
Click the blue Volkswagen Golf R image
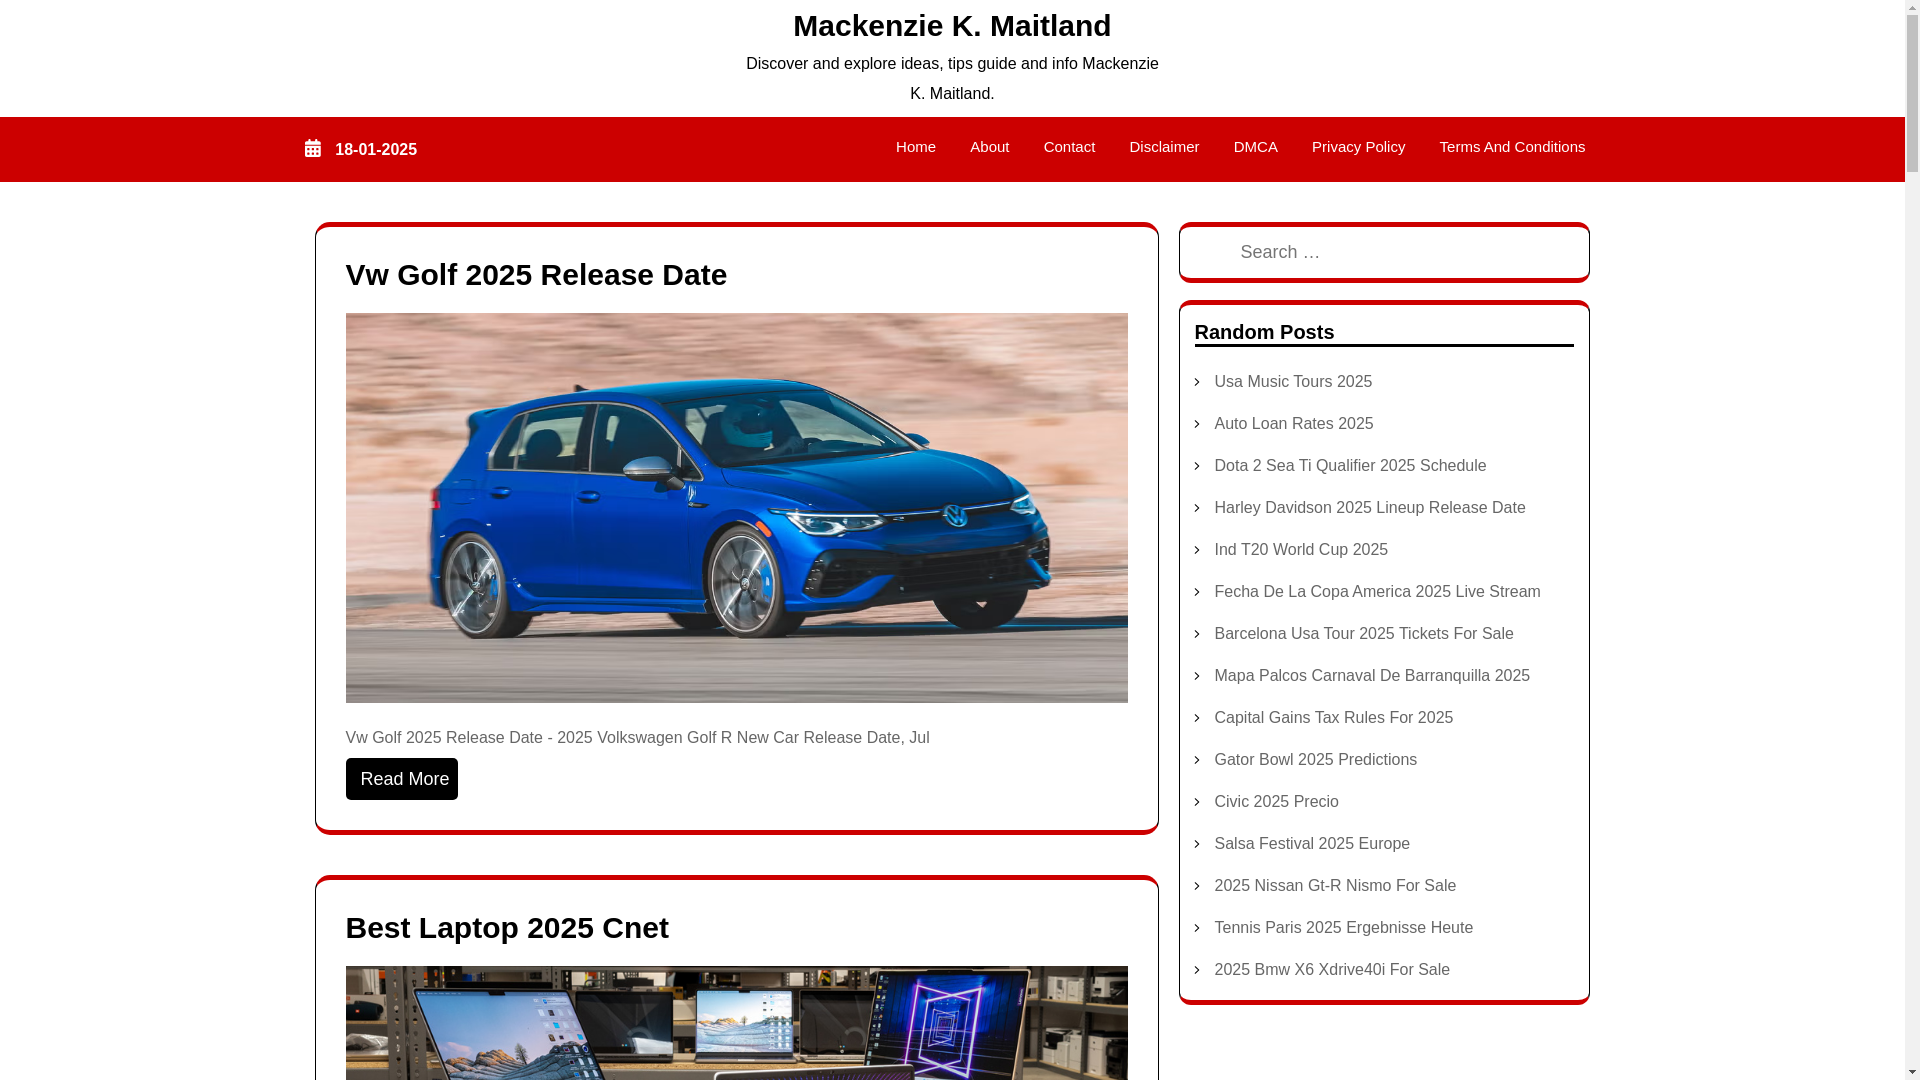pyautogui.click(x=736, y=508)
